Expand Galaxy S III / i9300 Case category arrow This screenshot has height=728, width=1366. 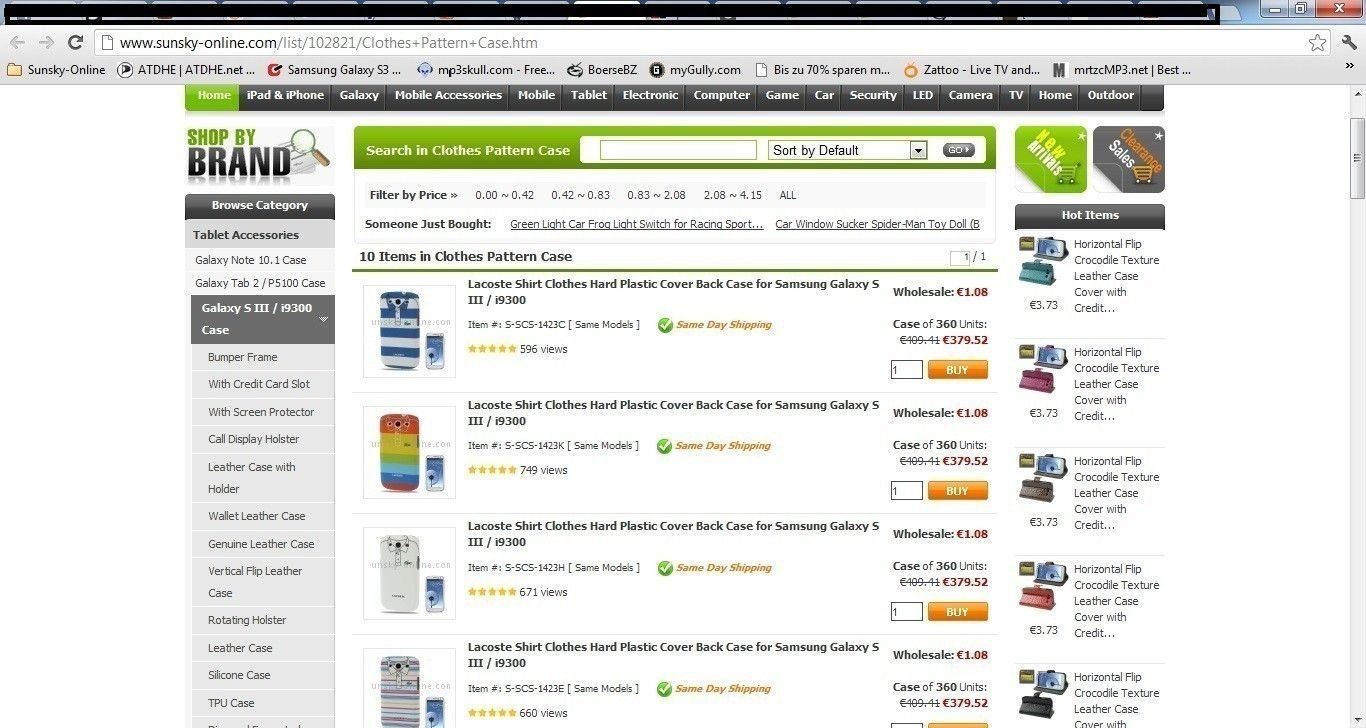pos(324,319)
